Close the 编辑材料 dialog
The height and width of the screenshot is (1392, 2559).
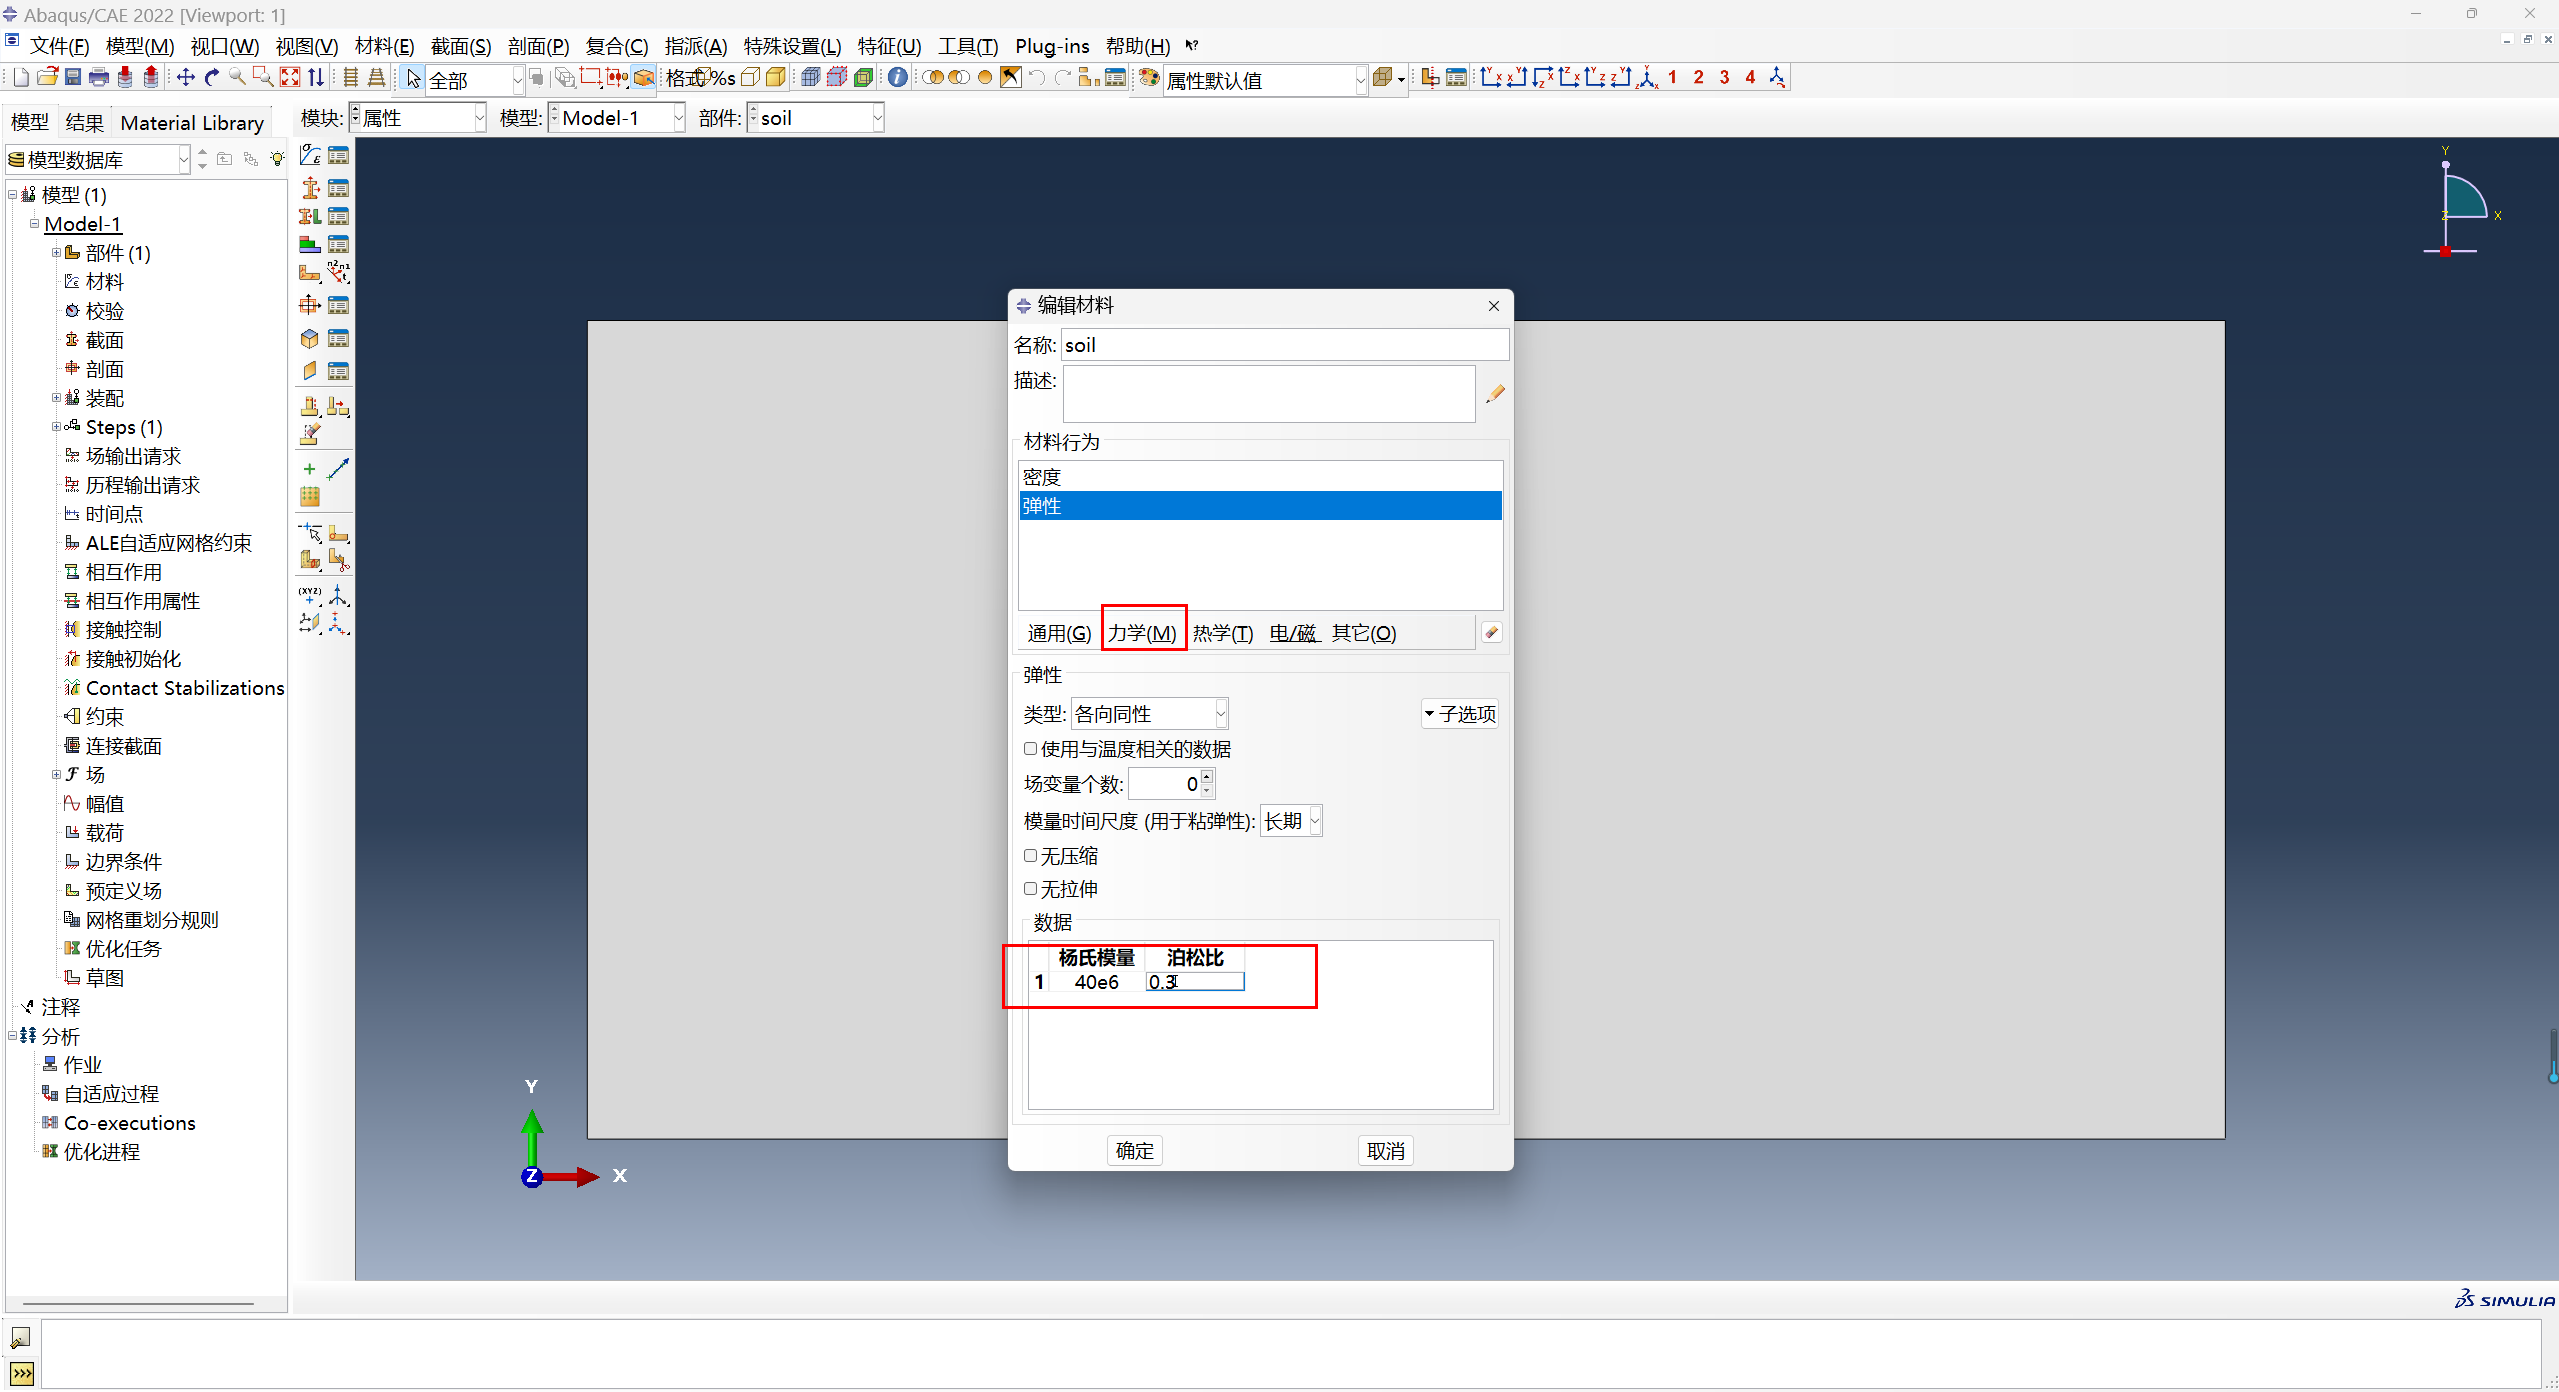click(1494, 306)
